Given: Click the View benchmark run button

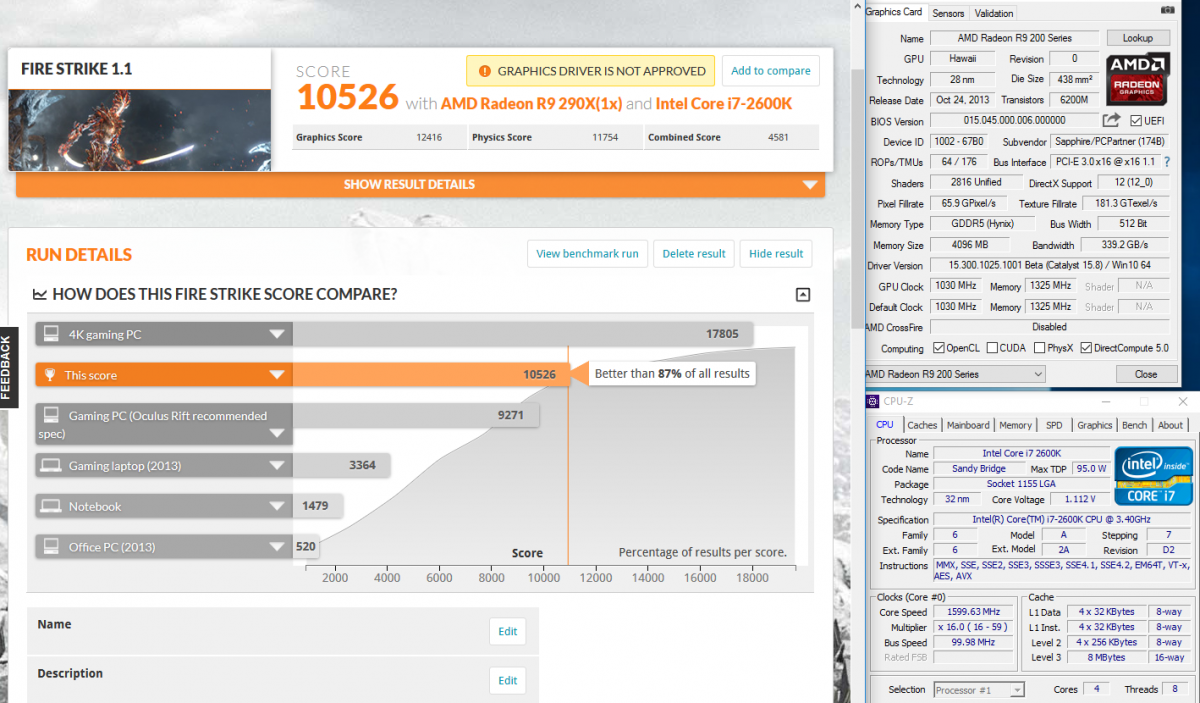Looking at the screenshot, I should coord(587,254).
